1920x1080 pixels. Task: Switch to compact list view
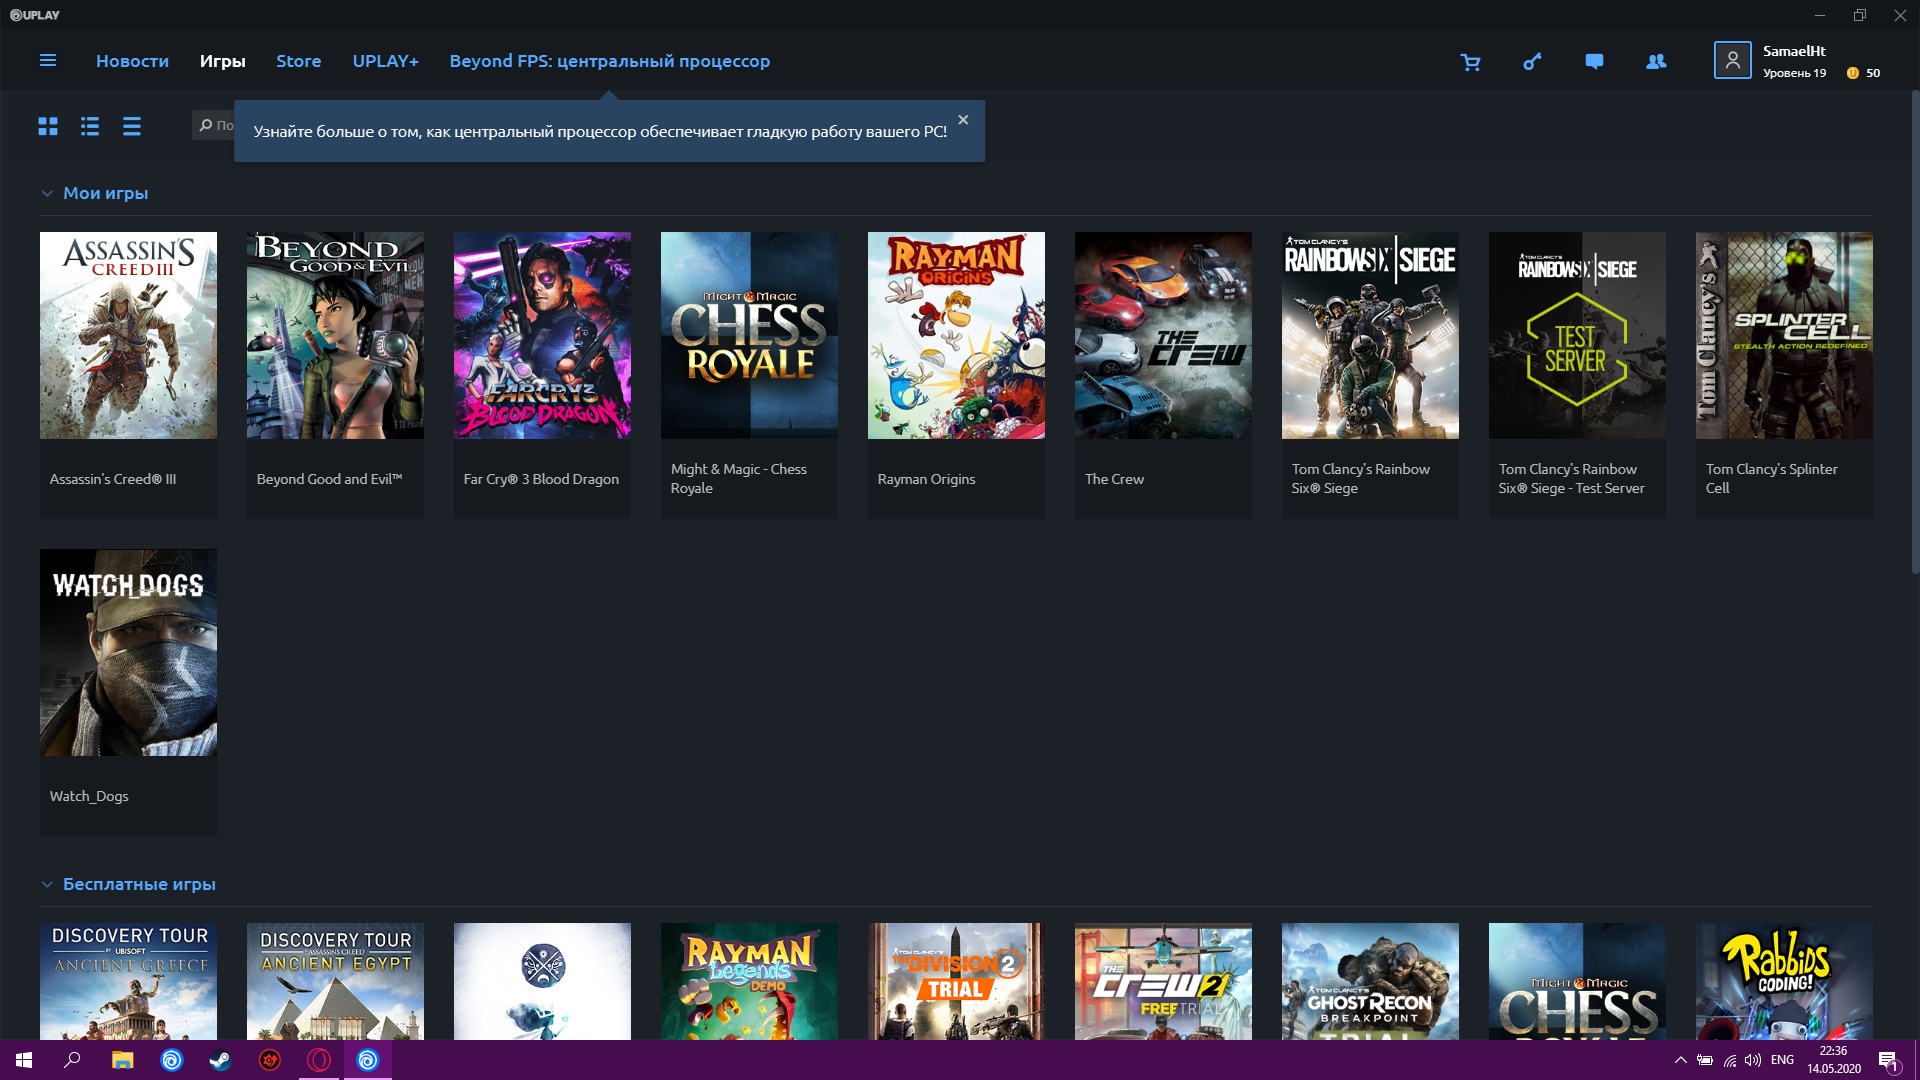[132, 126]
